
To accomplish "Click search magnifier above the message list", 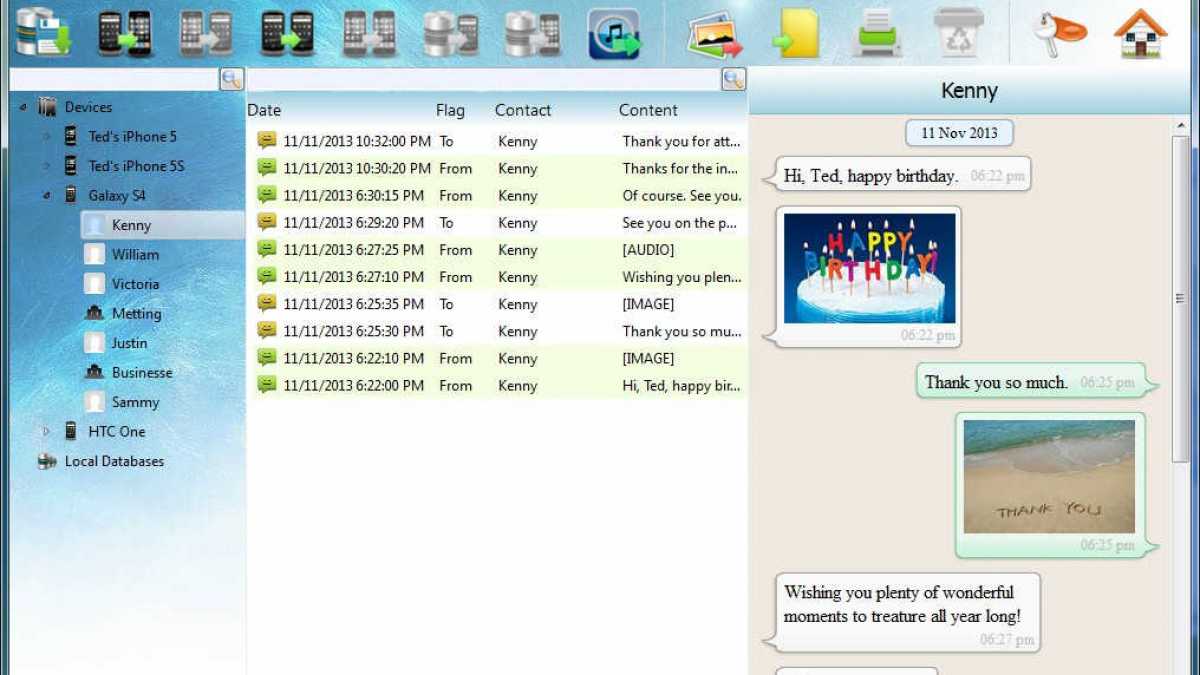I will click(x=734, y=80).
